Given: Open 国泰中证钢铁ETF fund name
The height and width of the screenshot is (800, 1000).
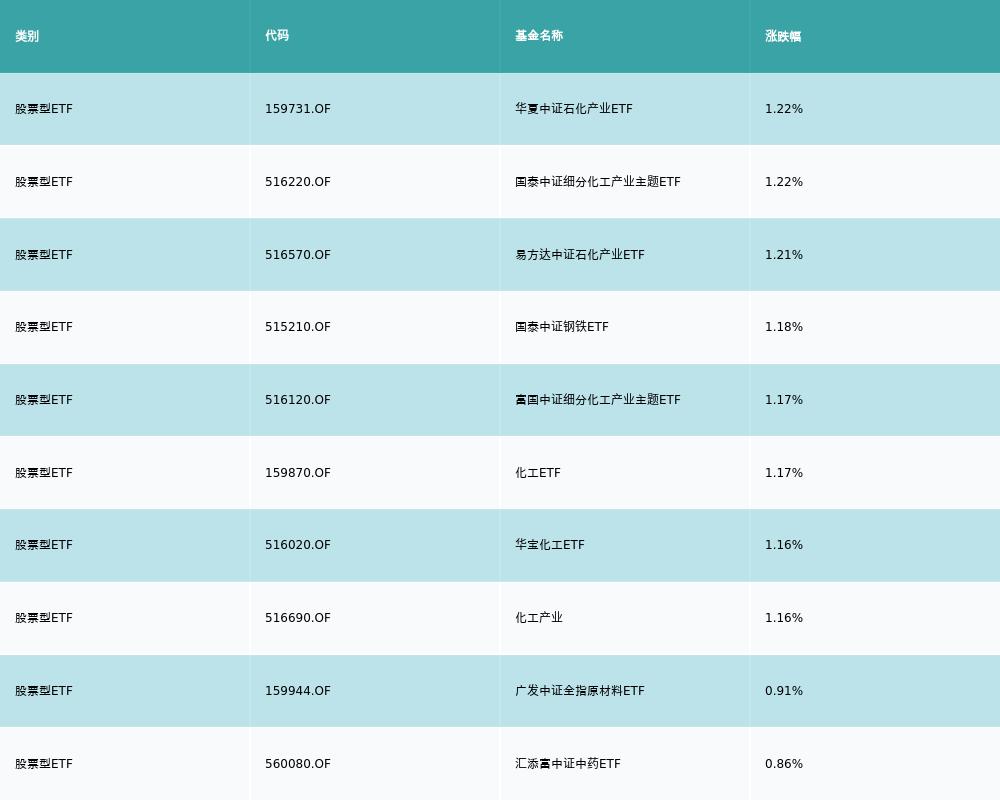Looking at the screenshot, I should click(562, 327).
